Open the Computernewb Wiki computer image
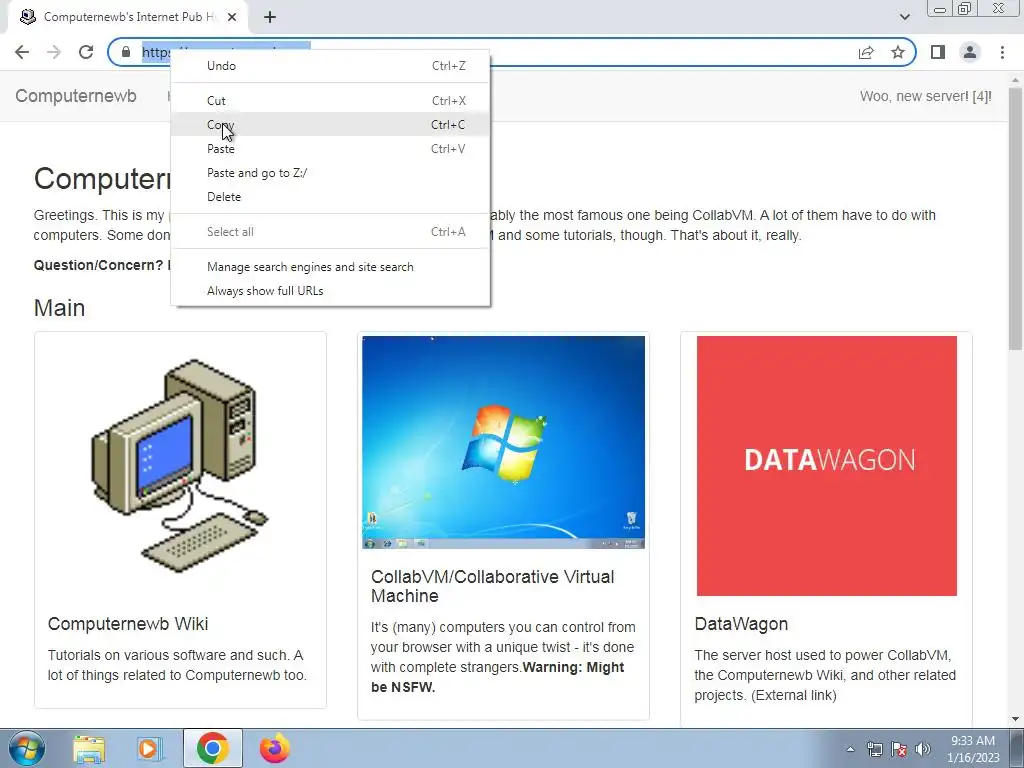Viewport: 1024px width, 768px height. [180, 466]
